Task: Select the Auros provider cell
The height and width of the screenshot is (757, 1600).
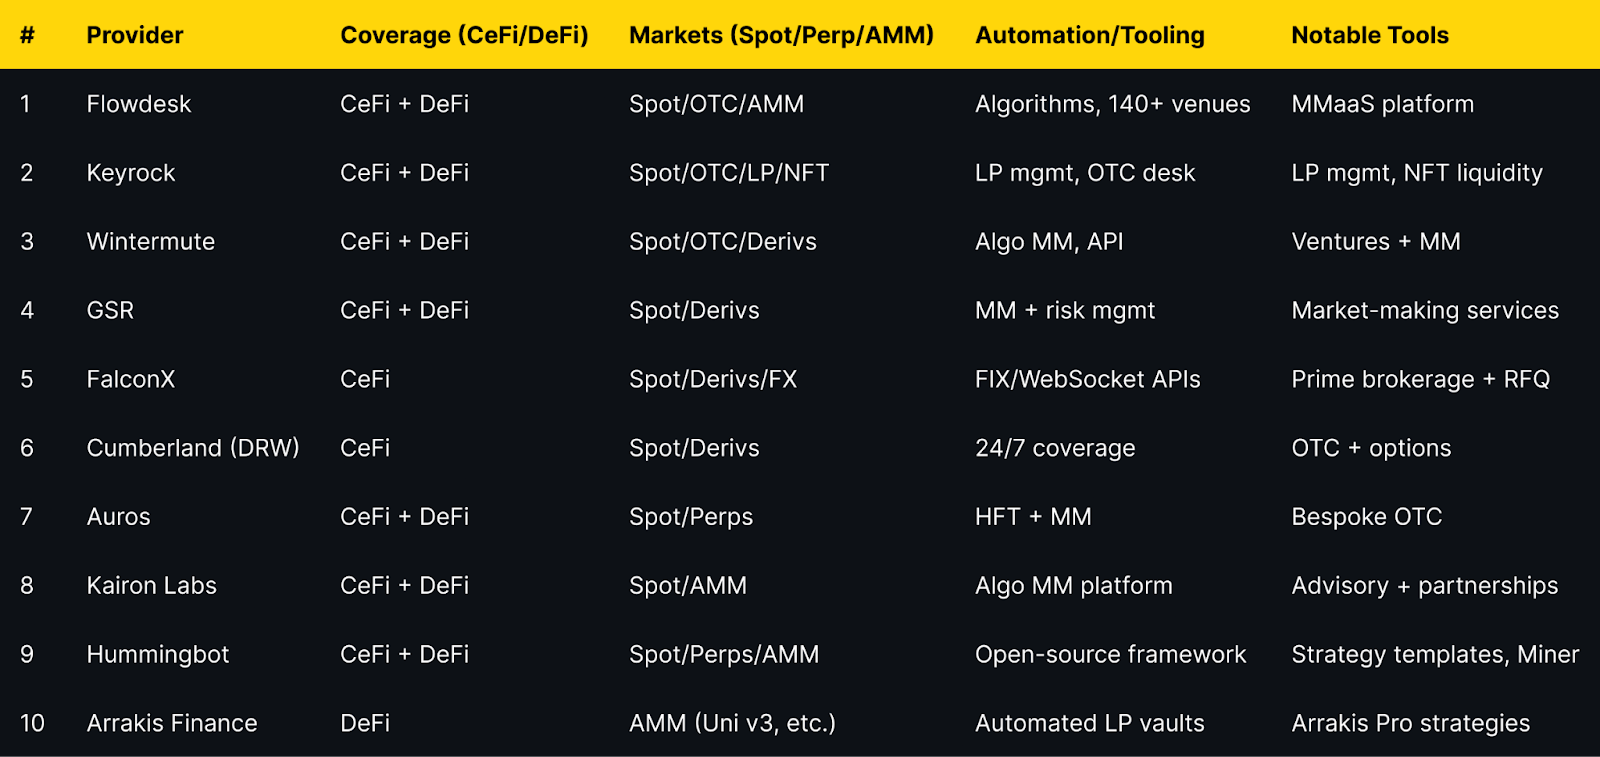Action: pyautogui.click(x=119, y=517)
